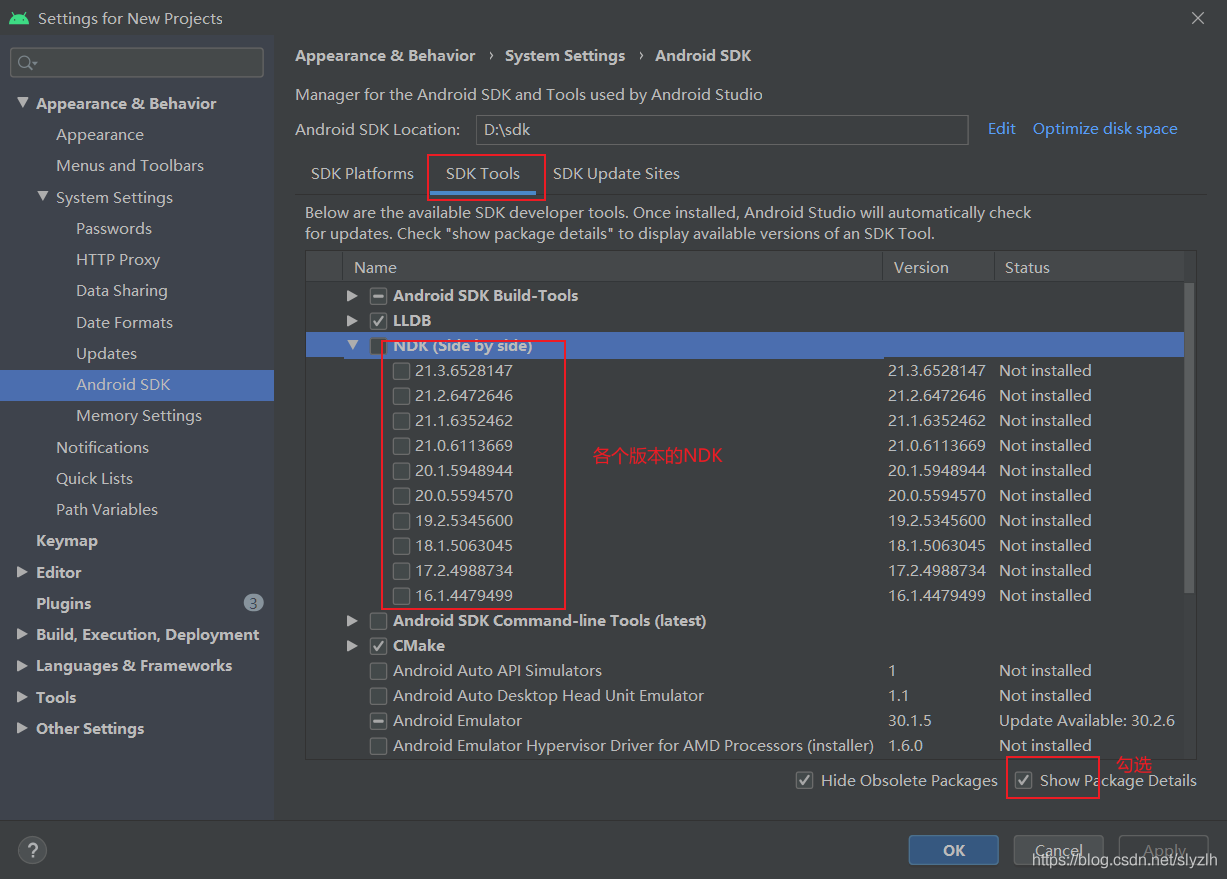
Task: Open Date Formats settings
Action: (x=124, y=323)
